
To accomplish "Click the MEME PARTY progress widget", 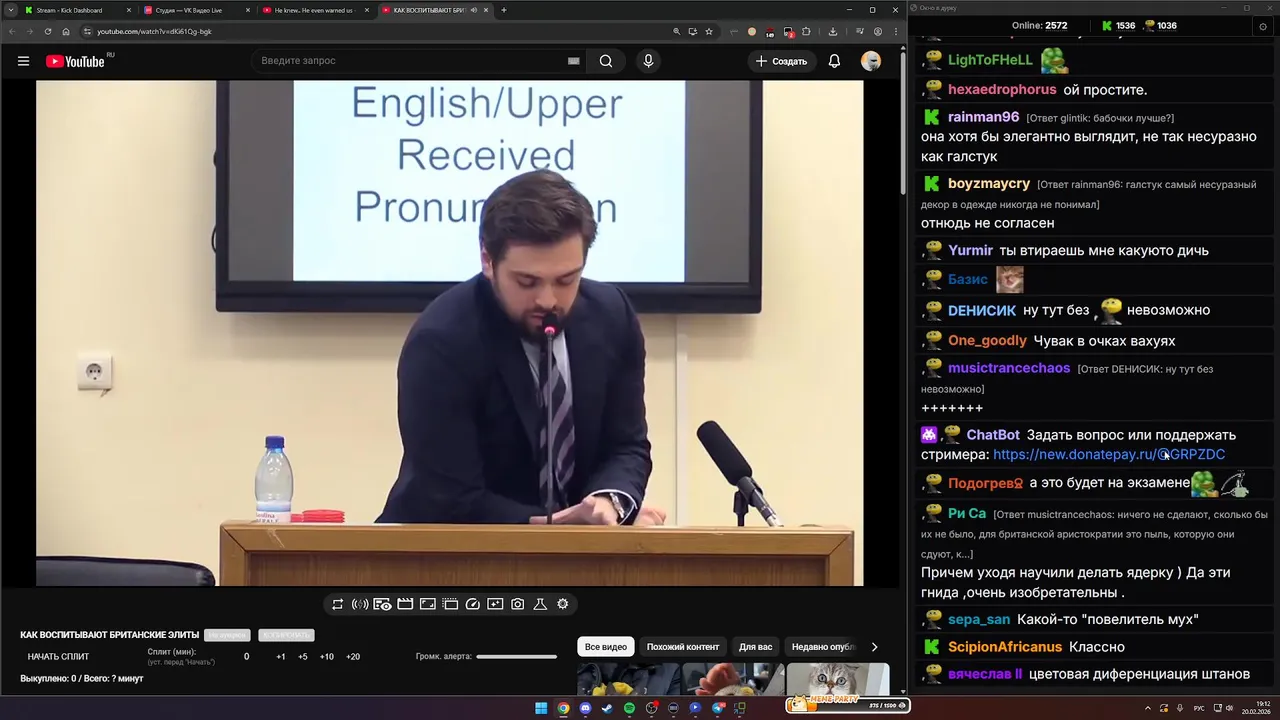I will (847, 704).
